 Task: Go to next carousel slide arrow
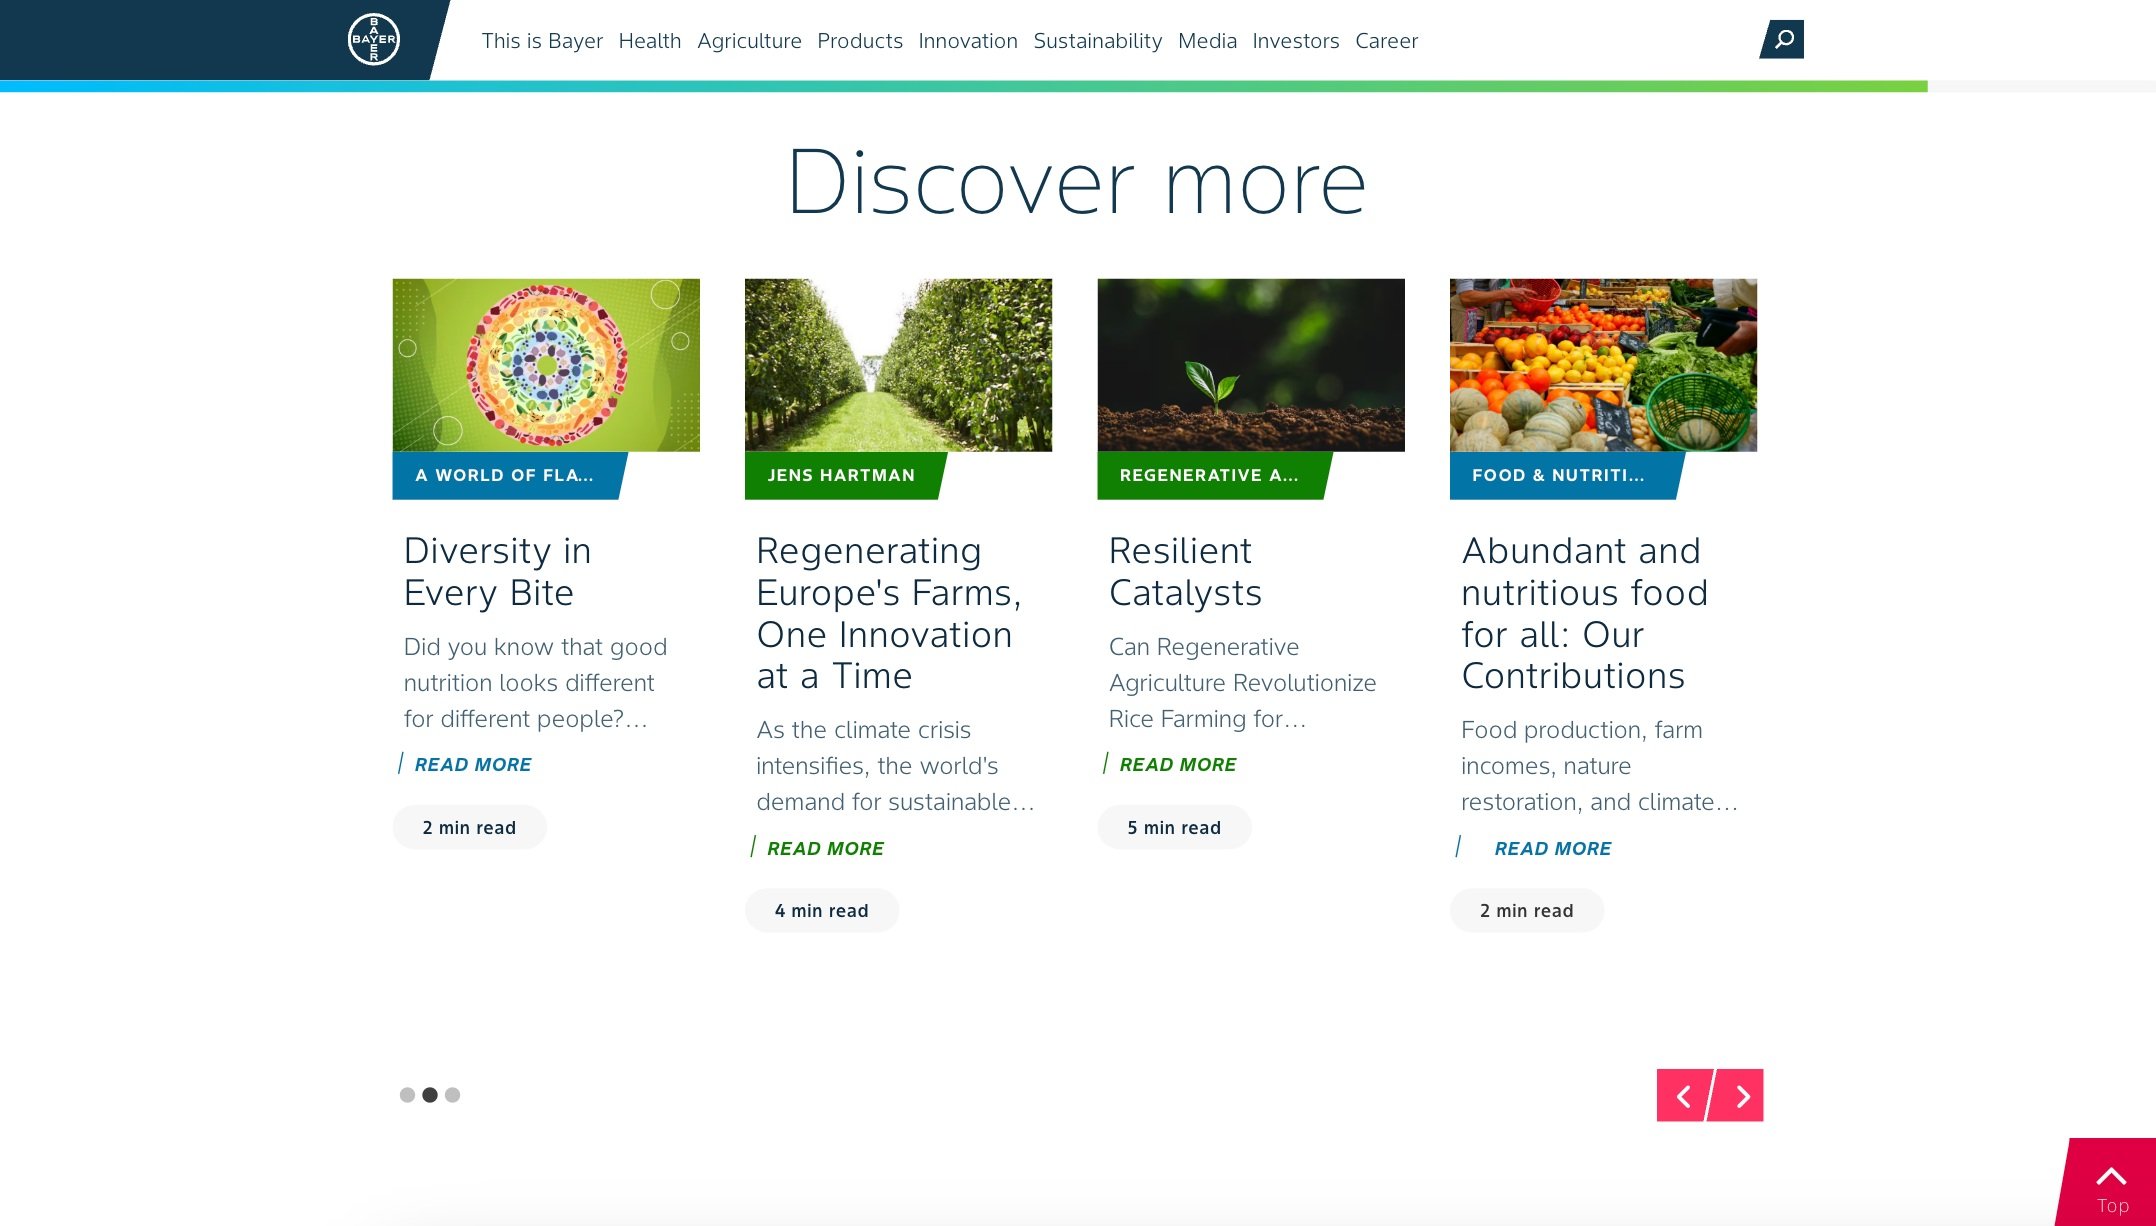1739,1096
